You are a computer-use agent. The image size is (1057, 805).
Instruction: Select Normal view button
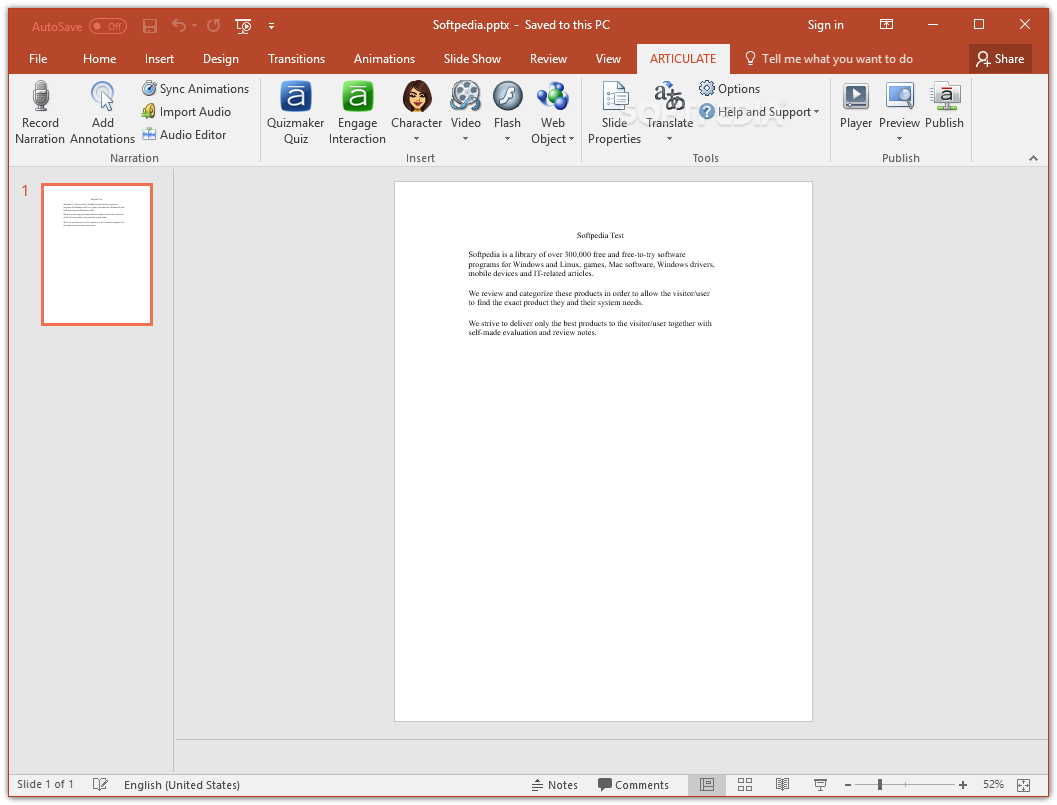tap(706, 784)
